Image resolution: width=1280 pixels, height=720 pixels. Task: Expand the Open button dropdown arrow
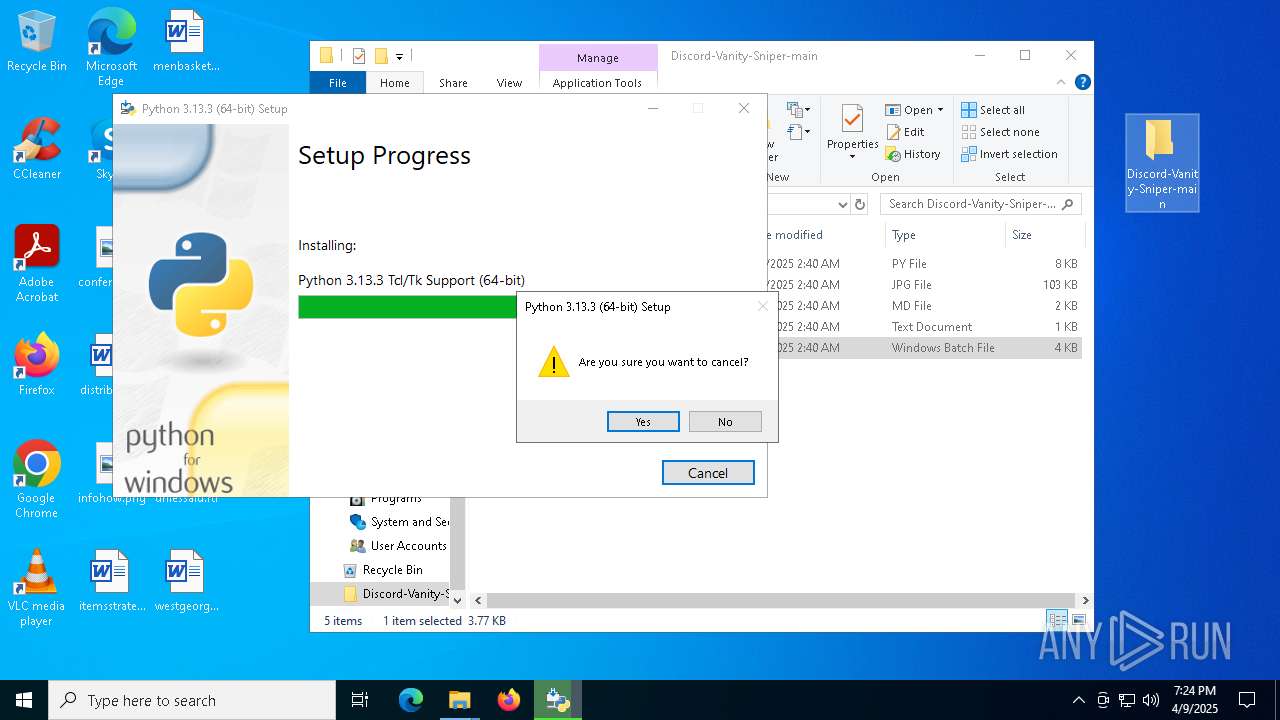(x=940, y=110)
